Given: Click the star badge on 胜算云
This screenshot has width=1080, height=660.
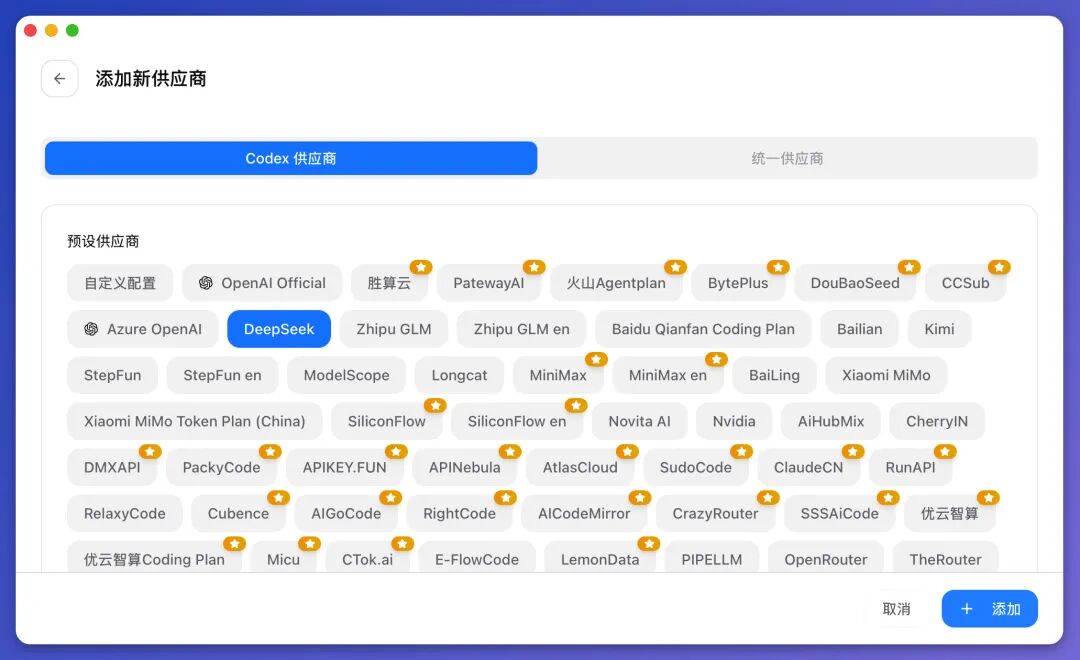Looking at the screenshot, I should click(421, 267).
